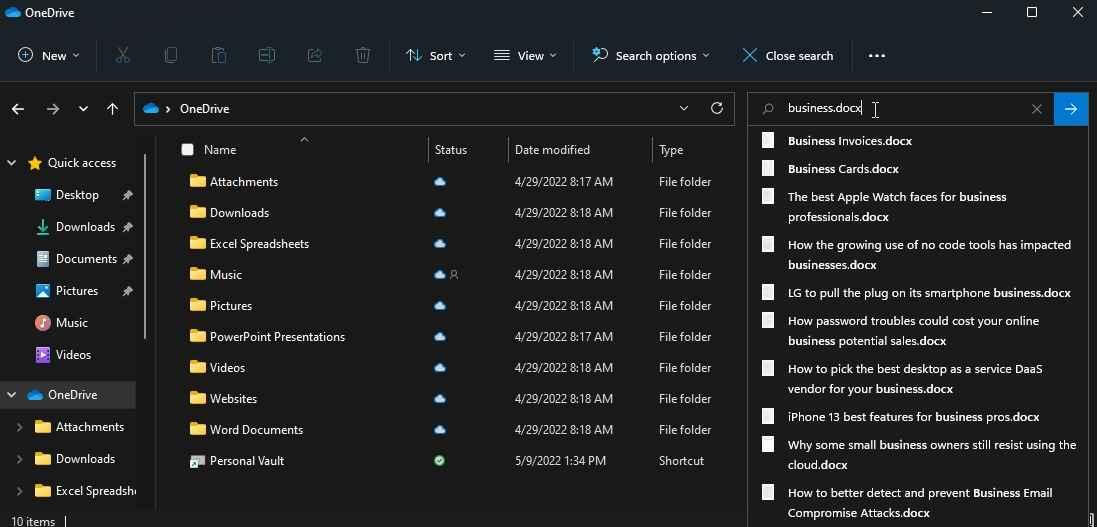Sort by the Type column header
Screen dimensions: 1097x527
[671, 150]
